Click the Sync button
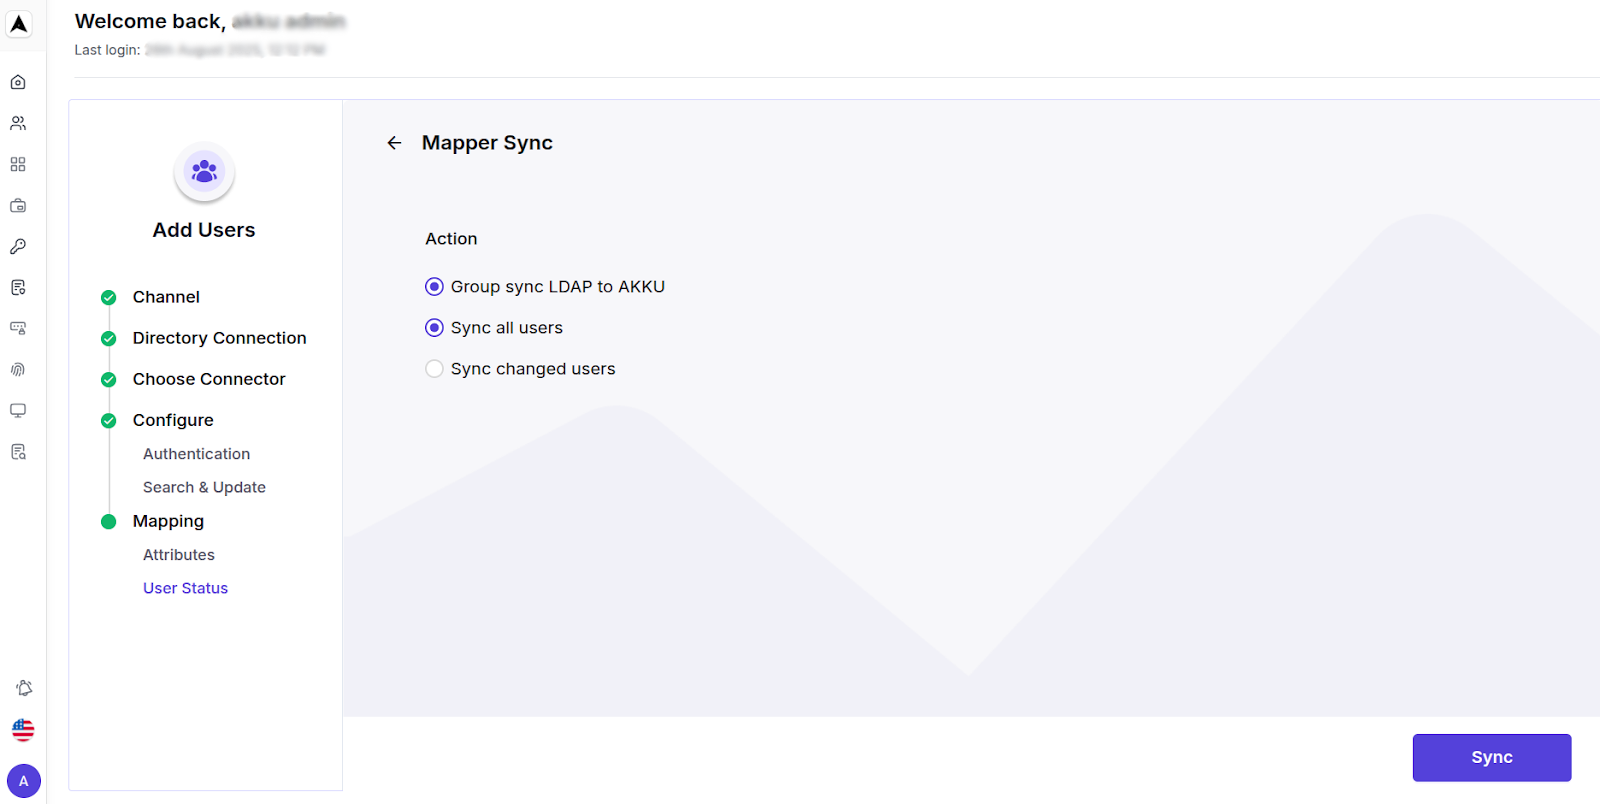Image resolution: width=1600 pixels, height=804 pixels. 1492,758
